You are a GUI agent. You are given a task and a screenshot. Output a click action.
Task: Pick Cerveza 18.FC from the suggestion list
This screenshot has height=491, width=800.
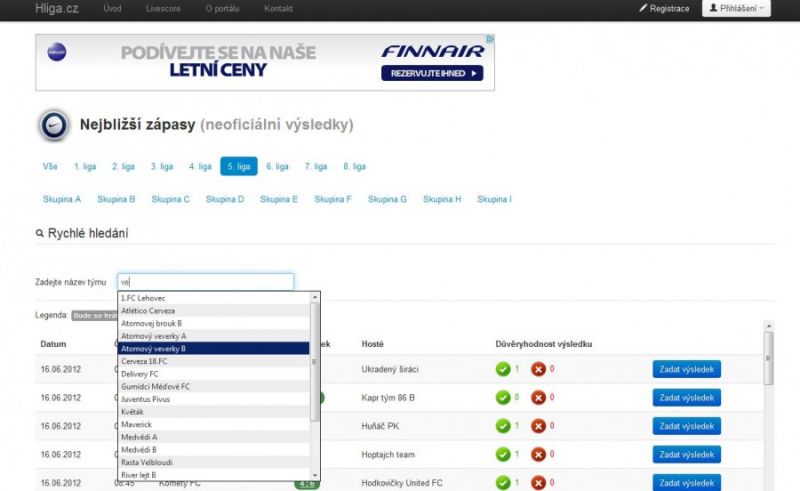[214, 361]
